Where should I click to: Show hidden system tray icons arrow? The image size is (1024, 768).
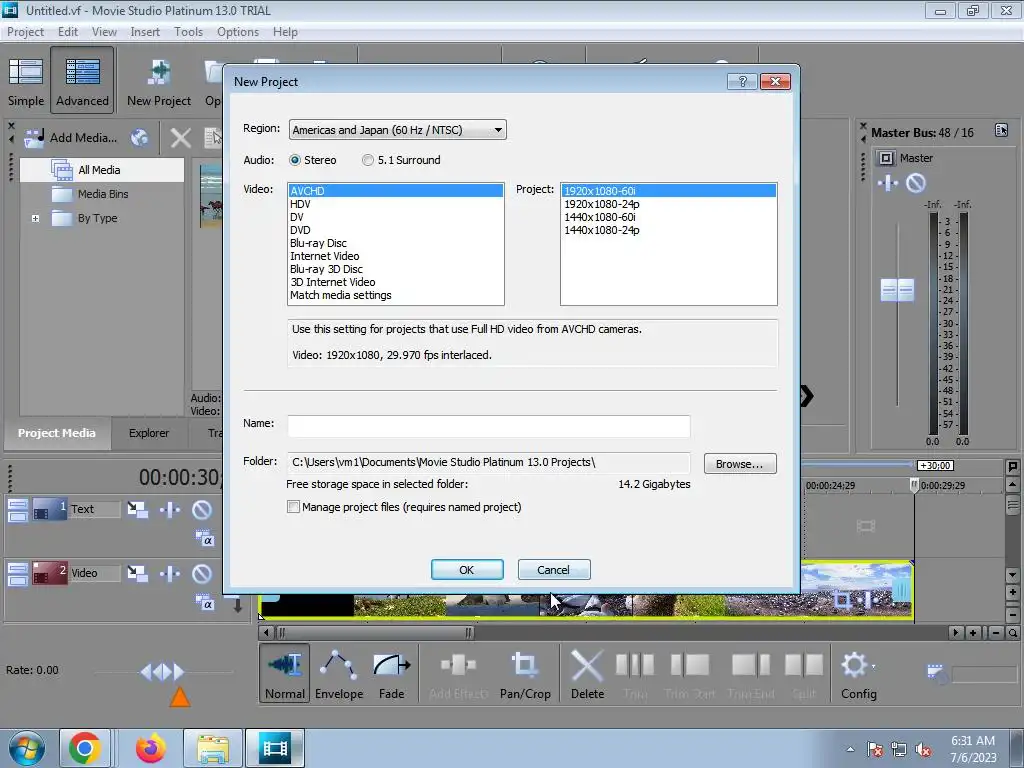[x=850, y=749]
